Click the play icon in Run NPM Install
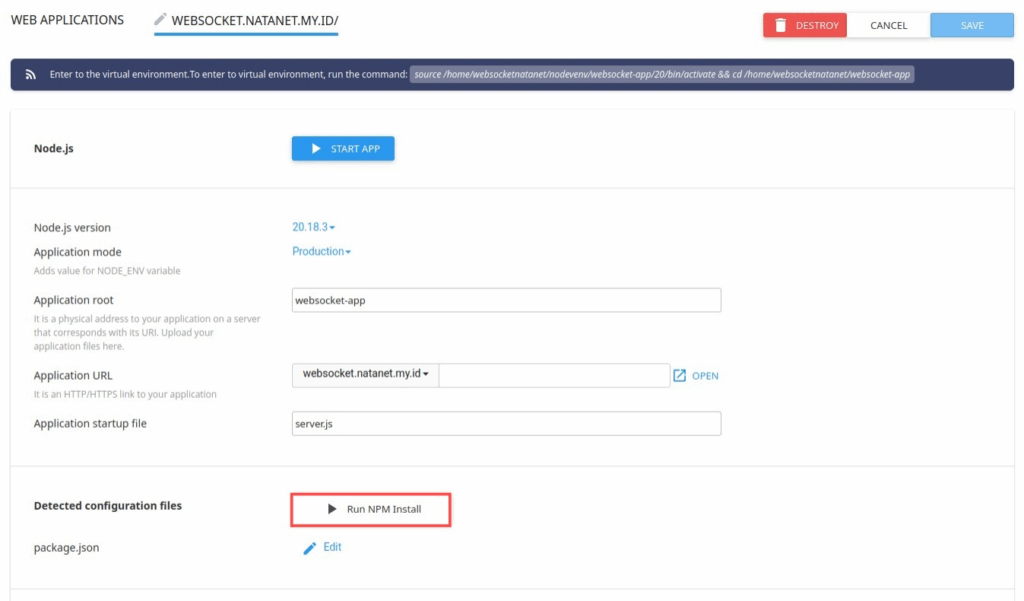 (x=332, y=509)
